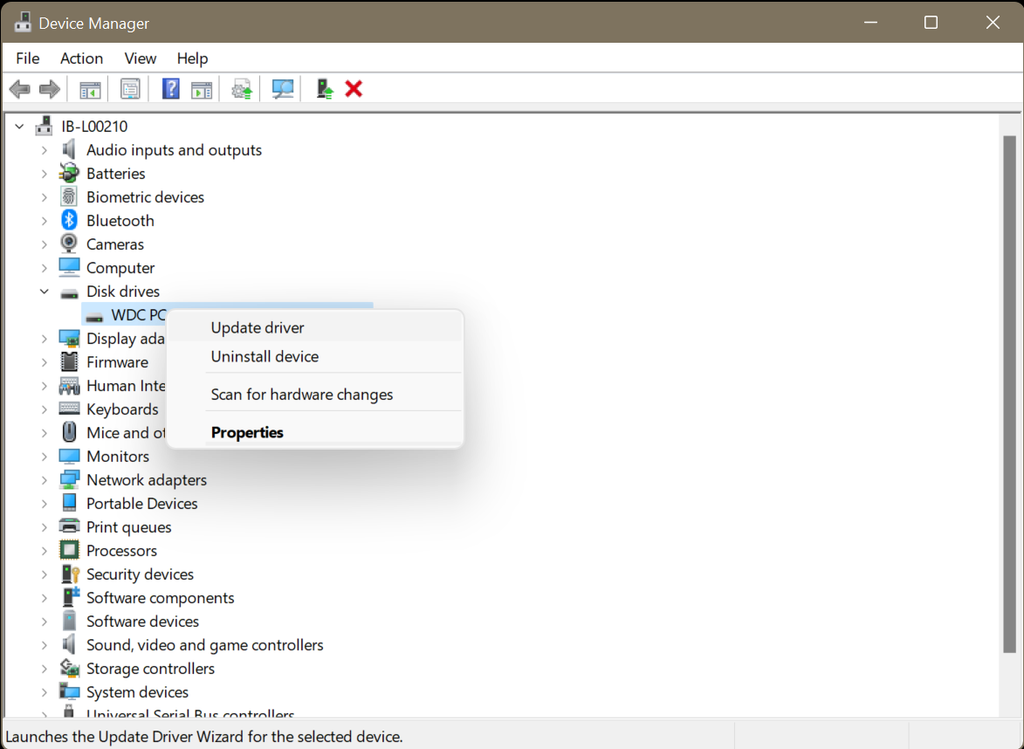The image size is (1024, 749).
Task: Click the Audio inputs and outputs speaker icon
Action: (69, 150)
